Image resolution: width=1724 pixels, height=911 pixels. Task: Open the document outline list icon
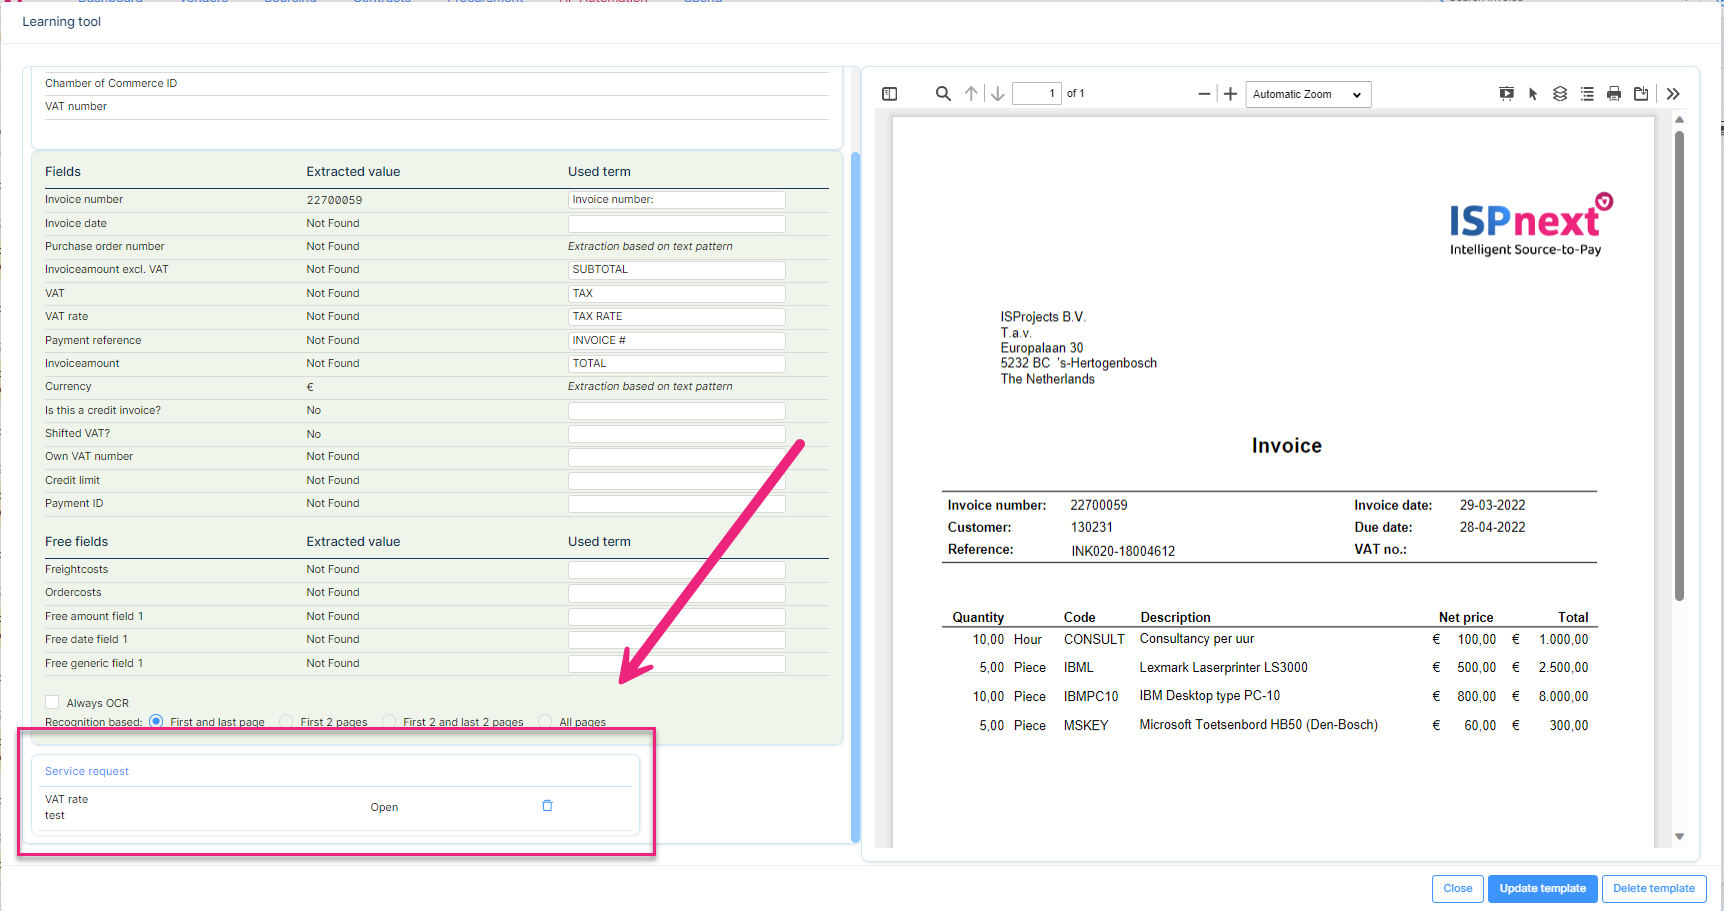pos(1587,94)
